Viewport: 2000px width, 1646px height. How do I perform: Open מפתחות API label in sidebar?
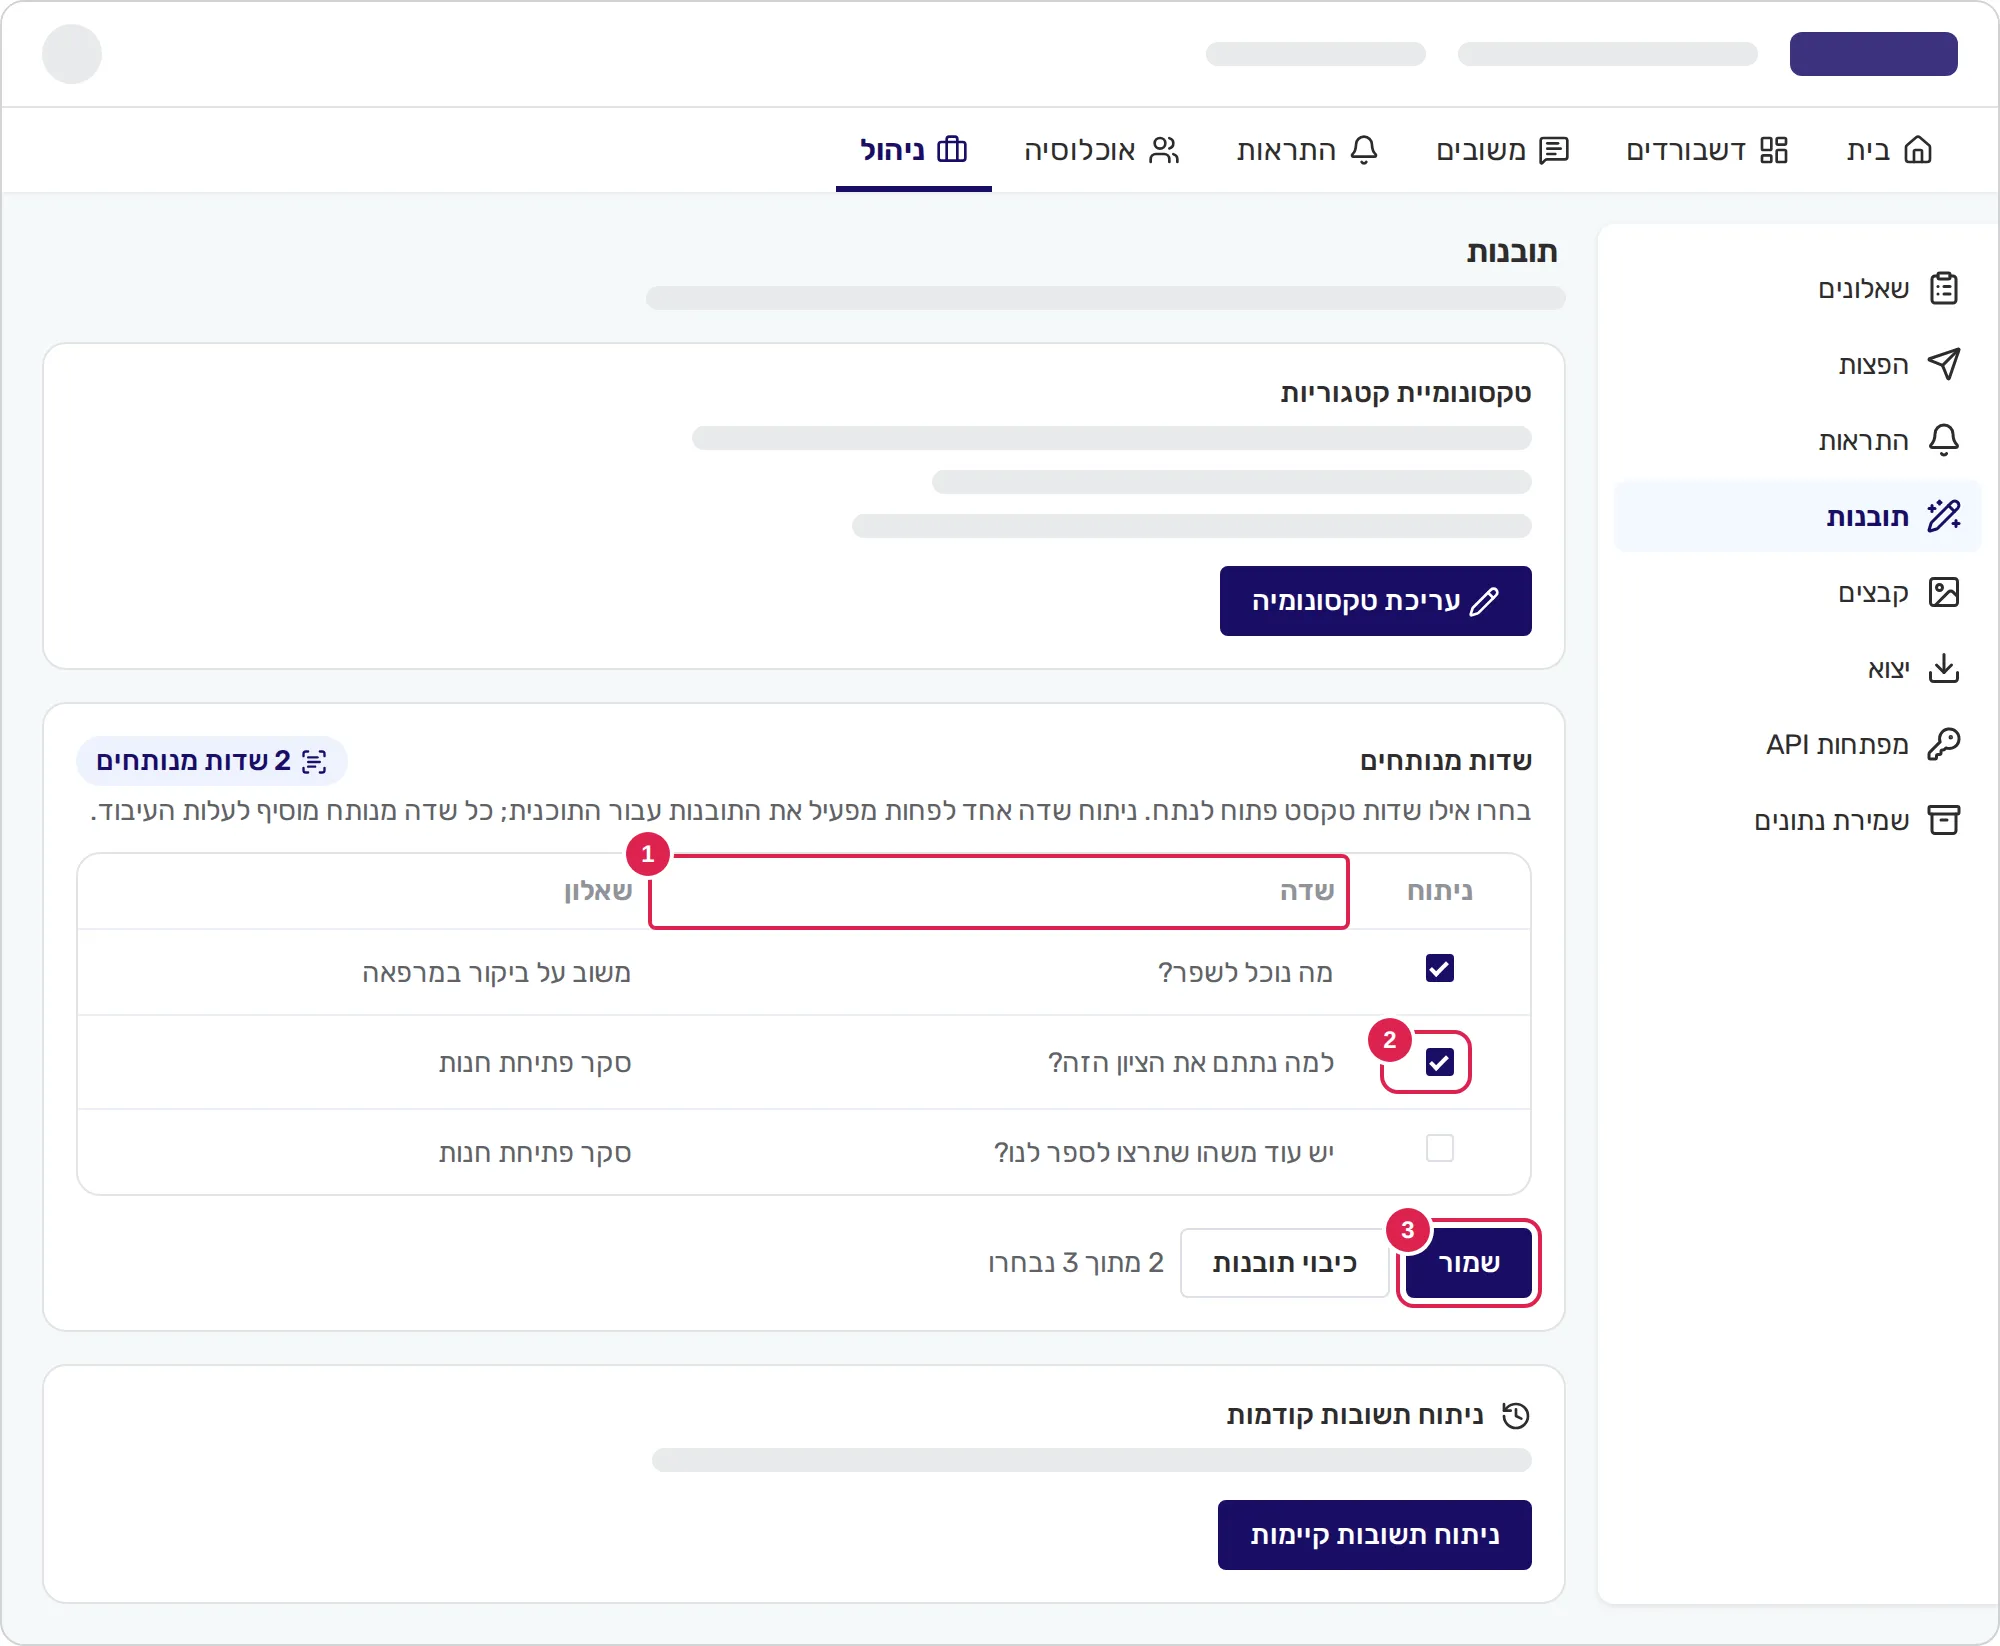click(1838, 744)
